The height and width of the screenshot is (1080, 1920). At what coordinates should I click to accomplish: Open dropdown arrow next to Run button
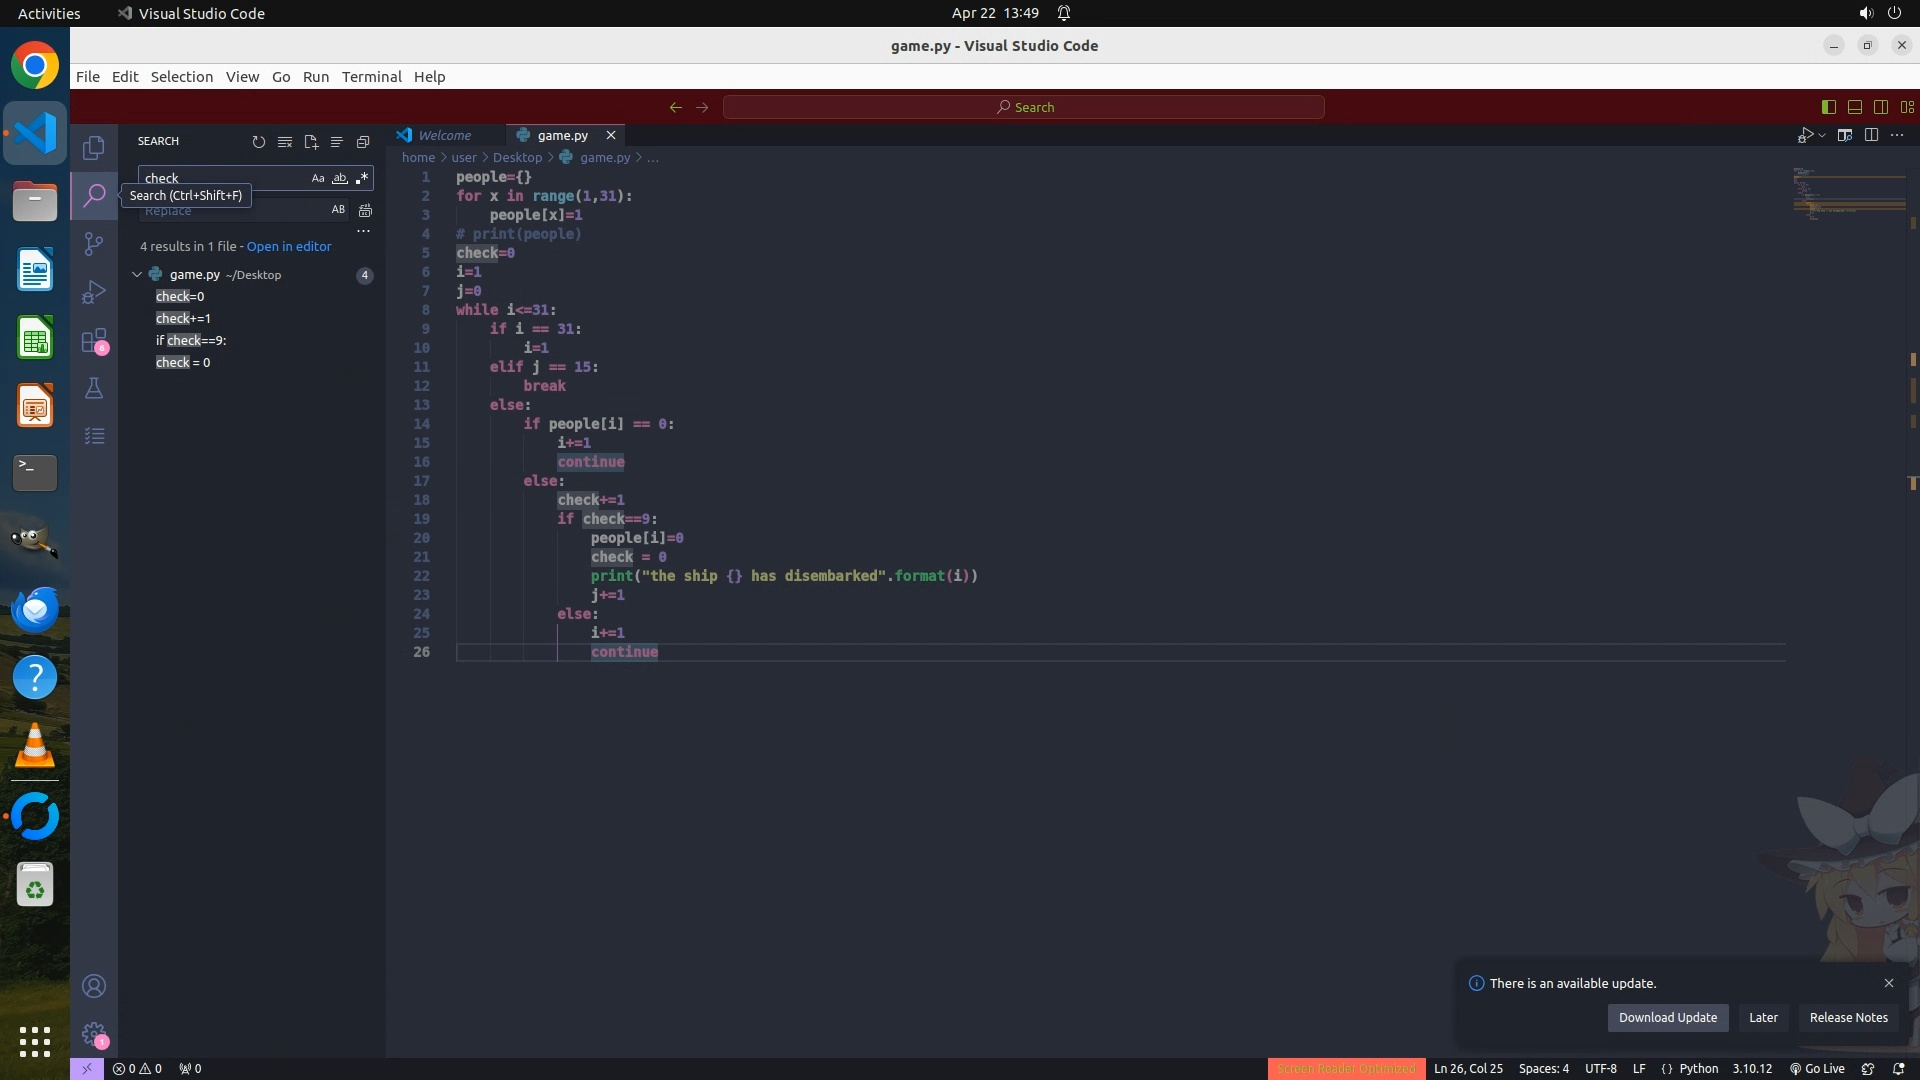(x=1822, y=136)
